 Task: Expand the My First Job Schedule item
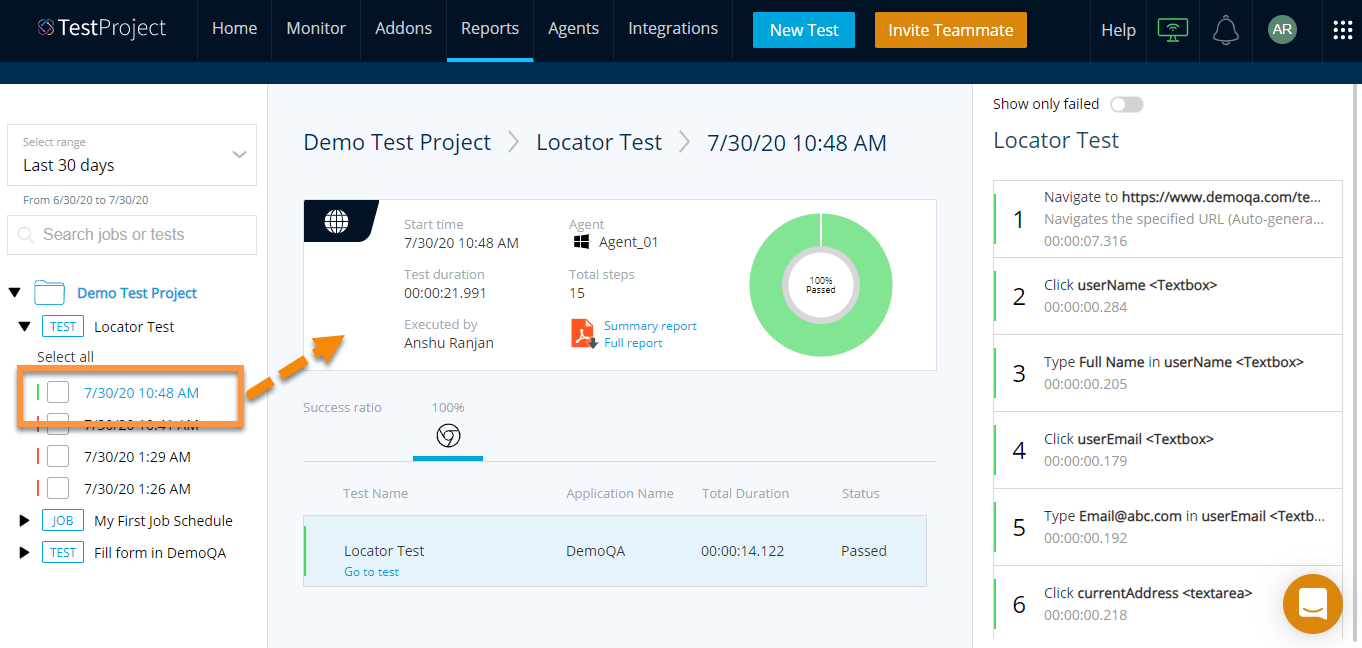click(x=25, y=521)
